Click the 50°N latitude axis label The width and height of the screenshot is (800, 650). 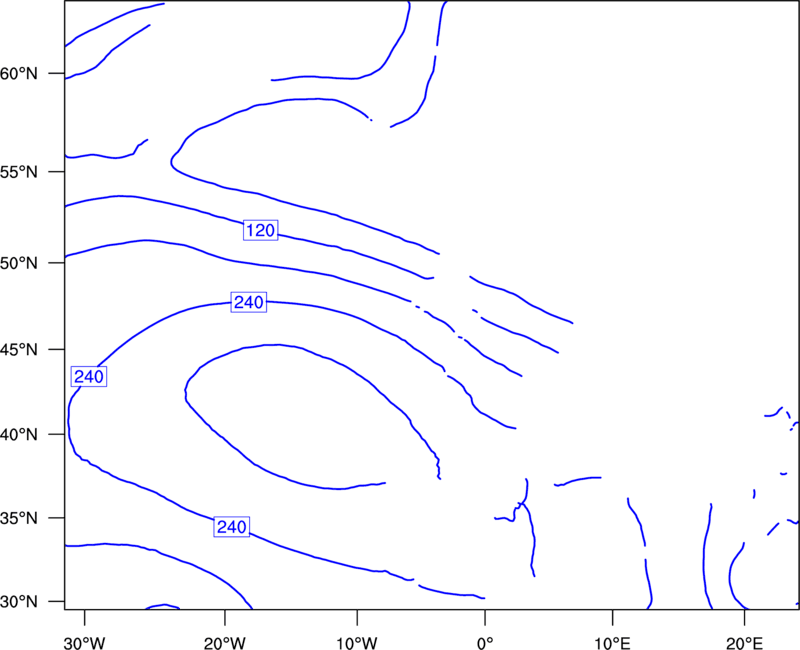click(19, 264)
